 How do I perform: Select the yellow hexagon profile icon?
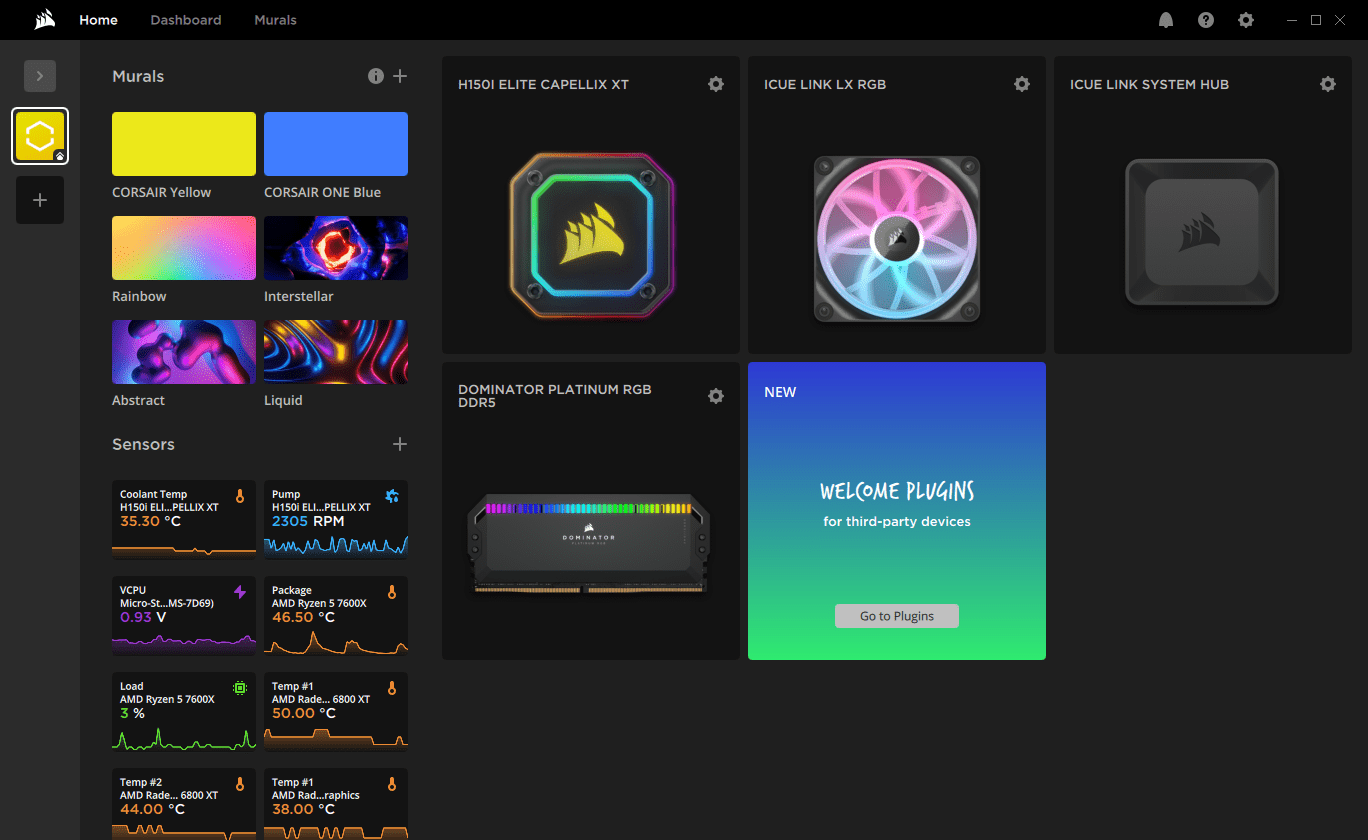pyautogui.click(x=40, y=136)
